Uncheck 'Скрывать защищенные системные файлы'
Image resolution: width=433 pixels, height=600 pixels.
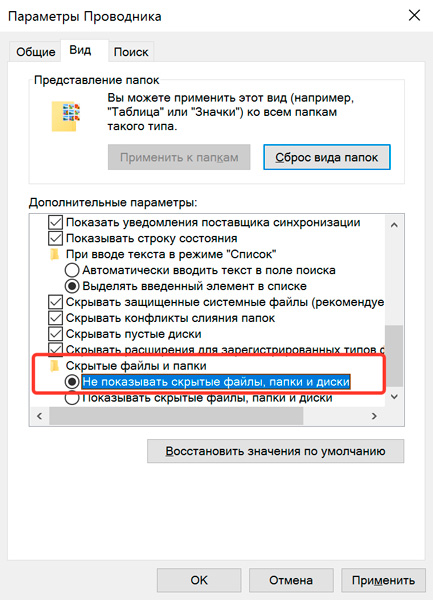coord(55,302)
